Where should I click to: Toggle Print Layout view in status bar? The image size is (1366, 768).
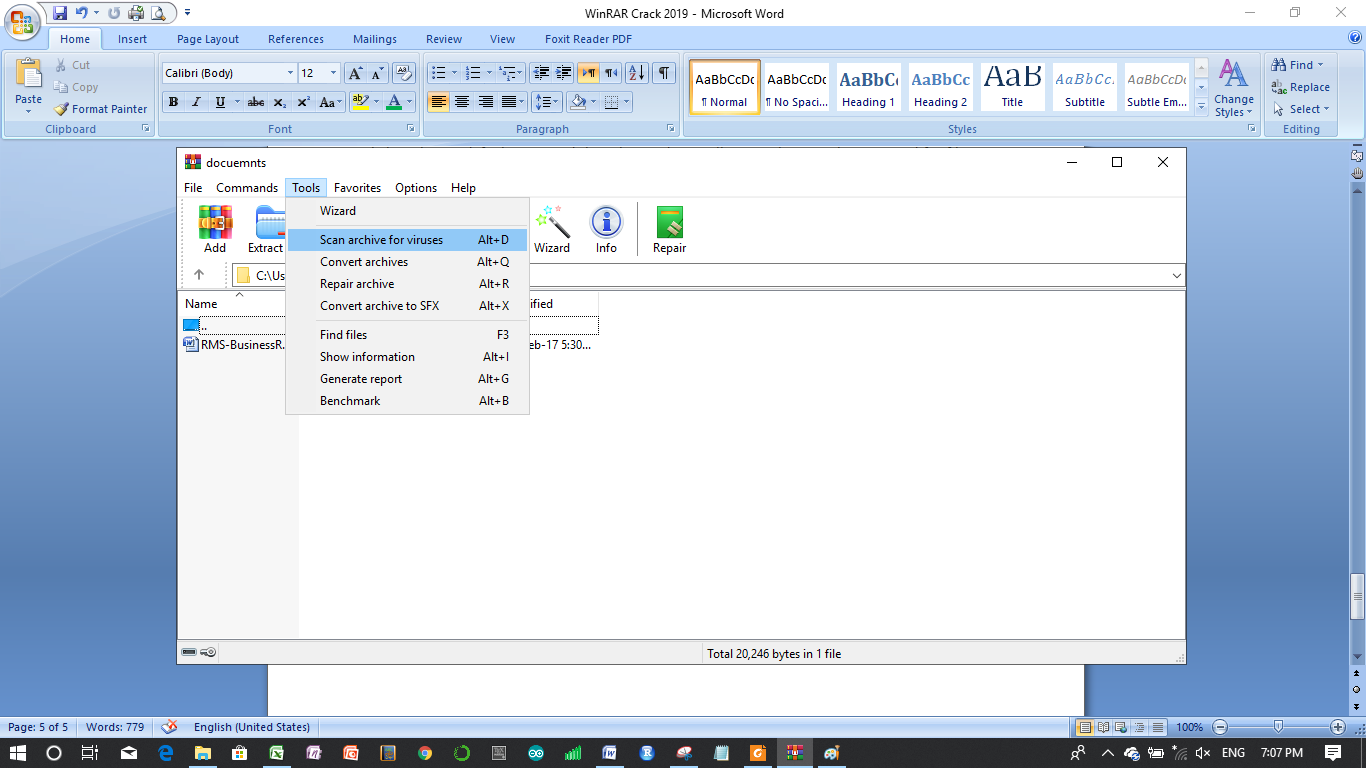click(1085, 727)
